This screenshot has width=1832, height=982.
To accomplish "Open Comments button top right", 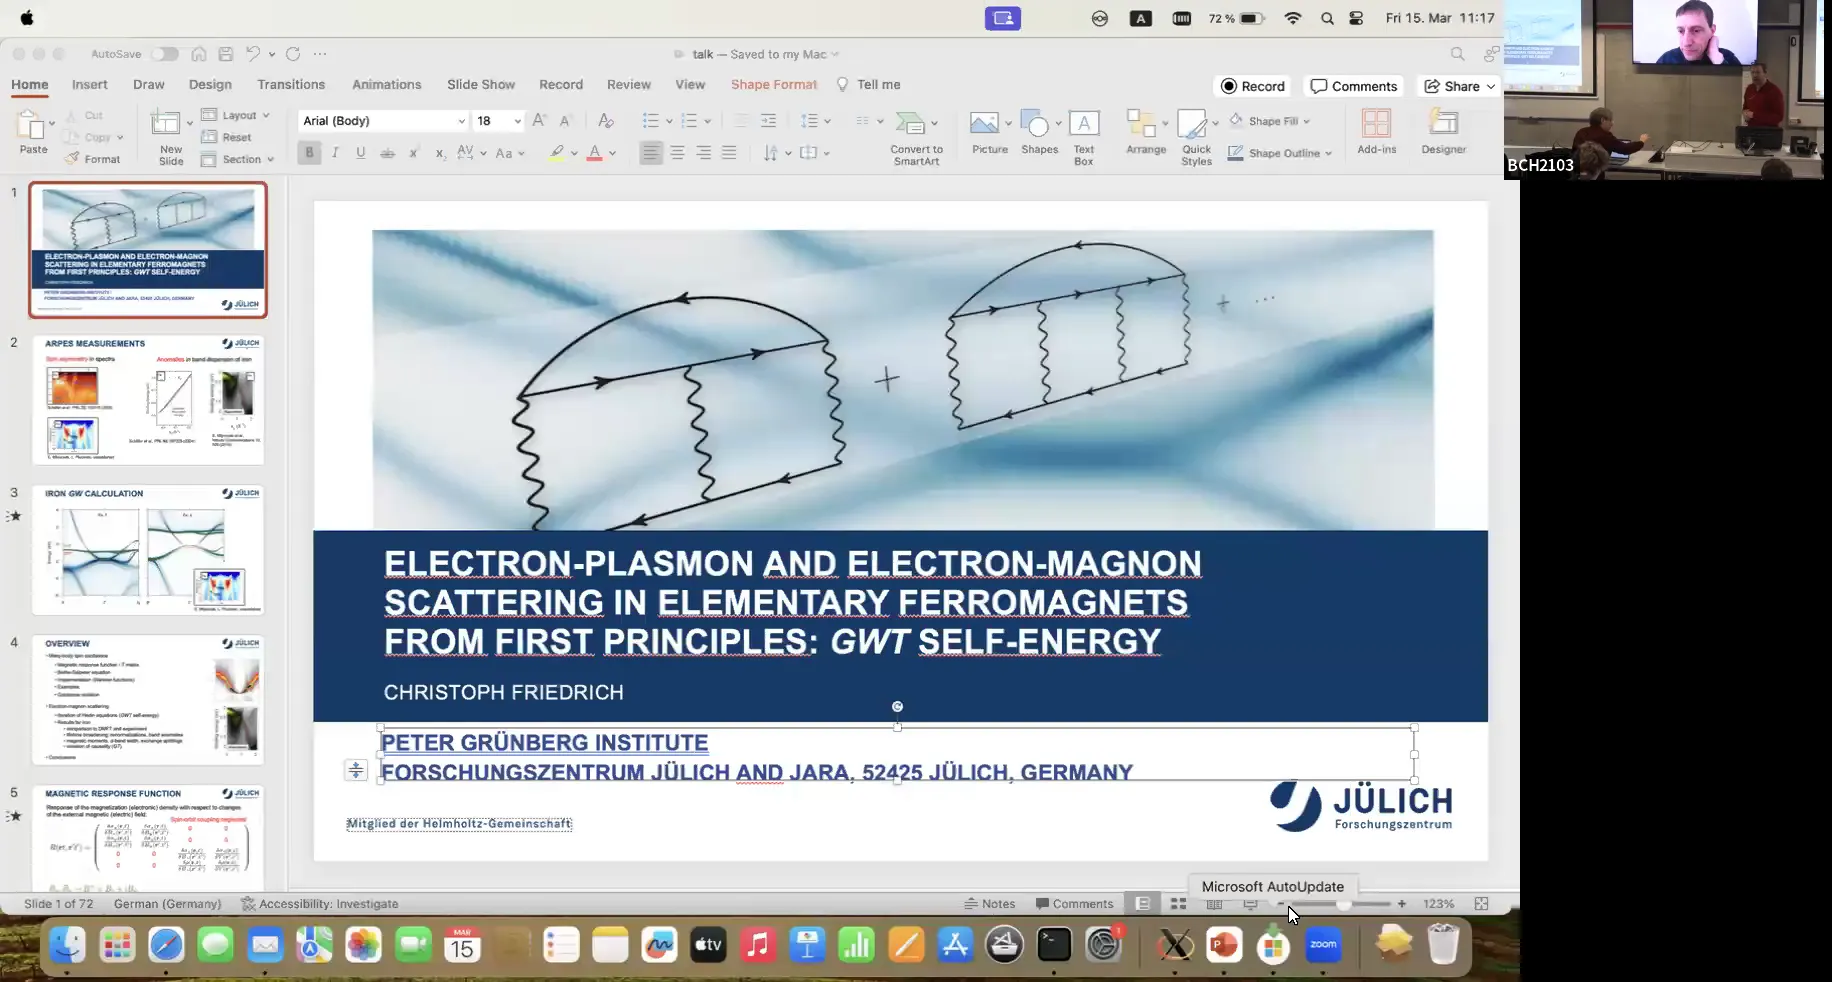I will click(x=1354, y=86).
